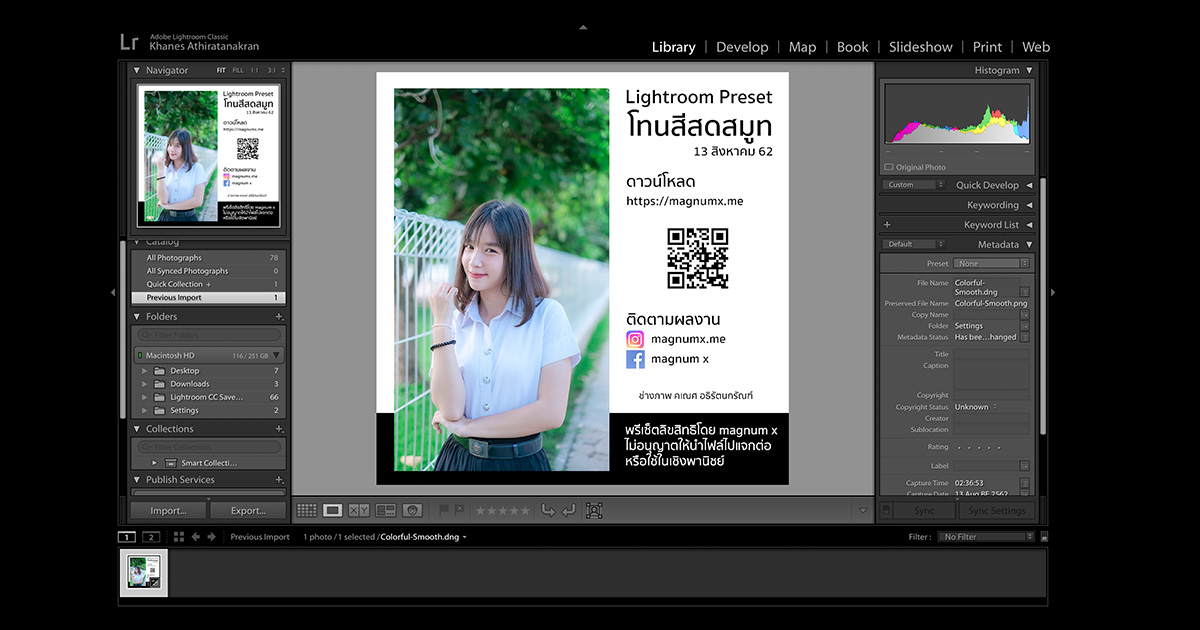The image size is (1200, 630).
Task: Go forward with filmstrip right arrow
Action: [x=211, y=537]
